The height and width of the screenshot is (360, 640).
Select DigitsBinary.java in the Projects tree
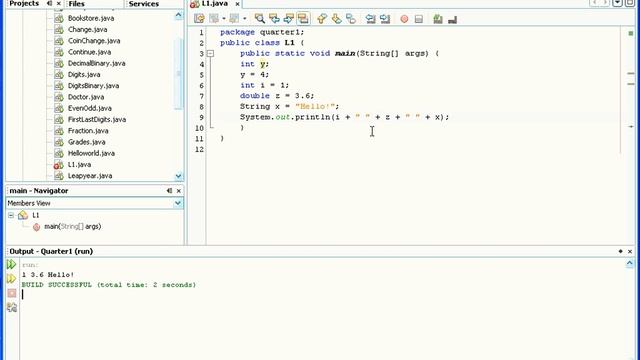tap(93, 86)
